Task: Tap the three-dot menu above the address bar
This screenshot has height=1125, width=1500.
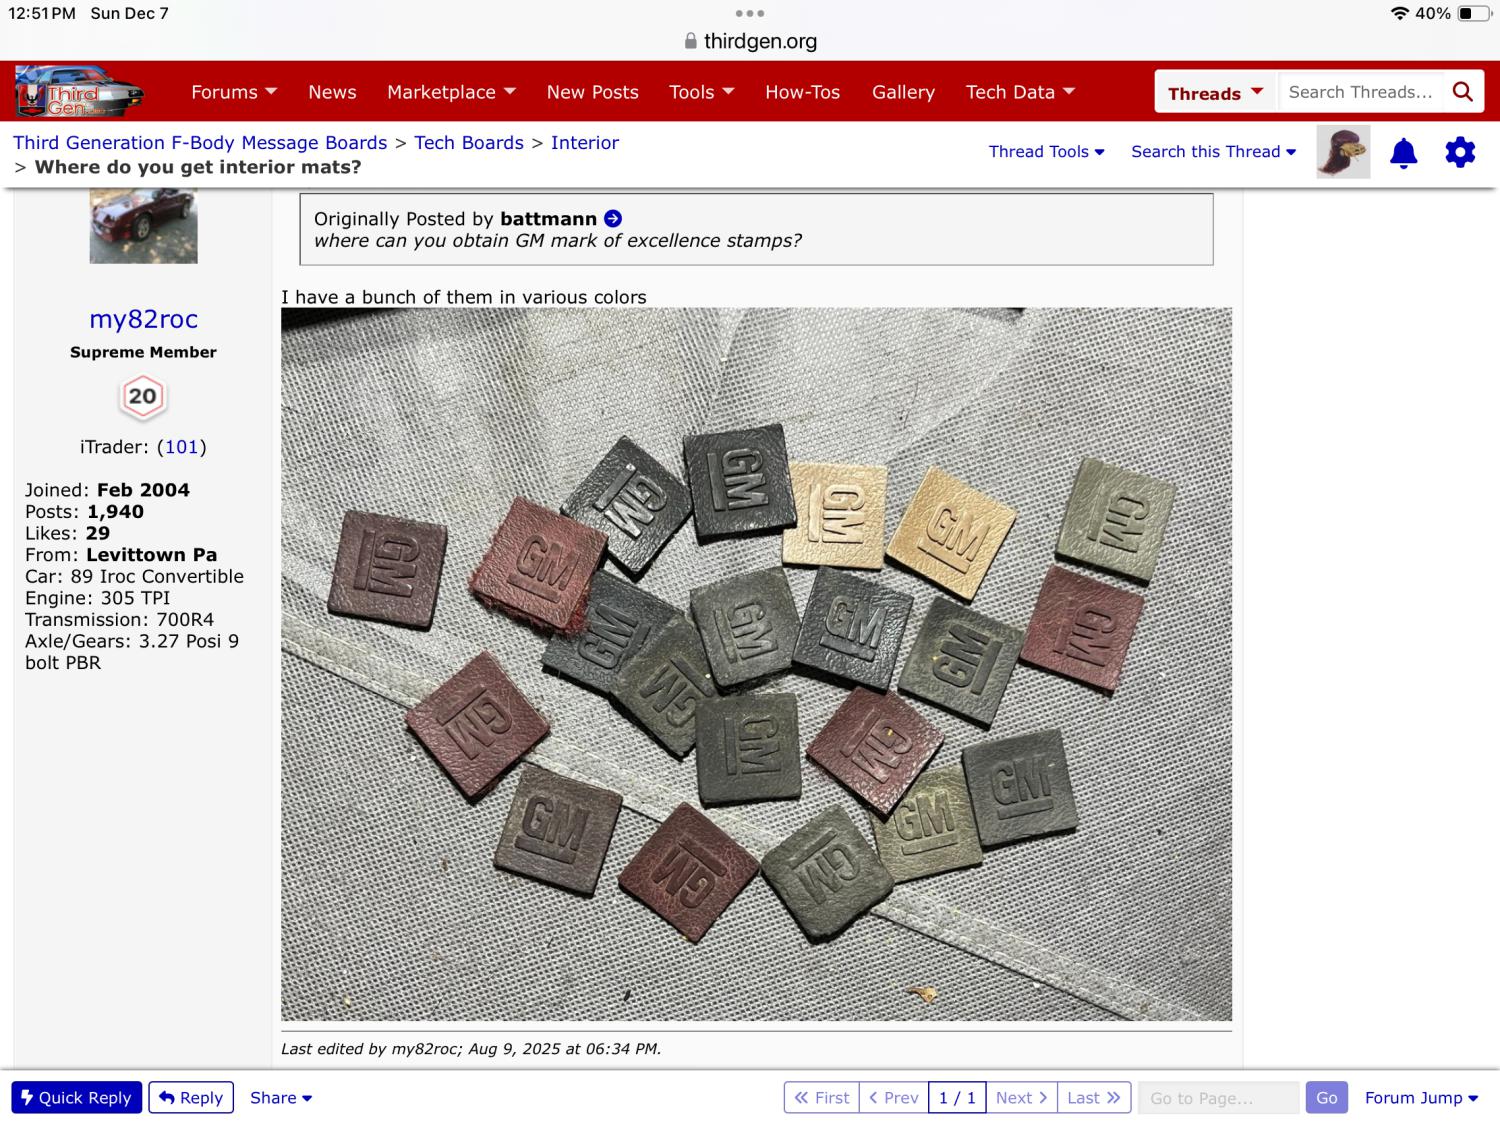Action: 749,14
